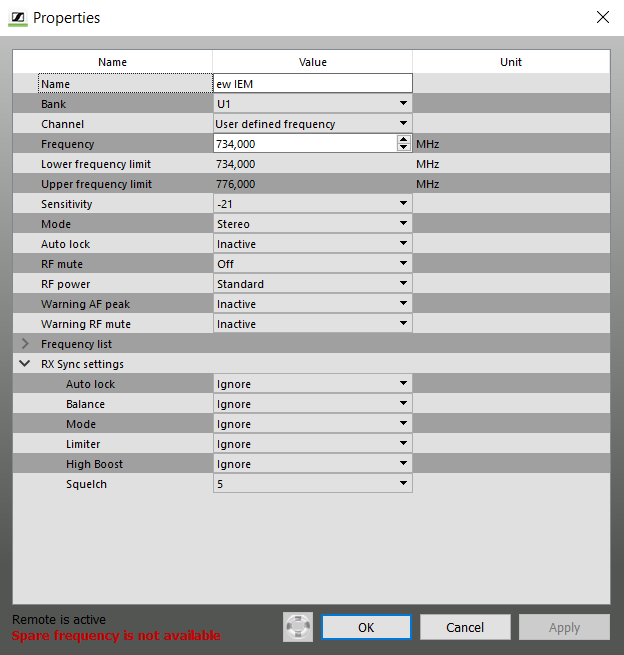Screen dimensions: 624x655
Task: Collapse the RX Sync settings section
Action: [x=25, y=363]
